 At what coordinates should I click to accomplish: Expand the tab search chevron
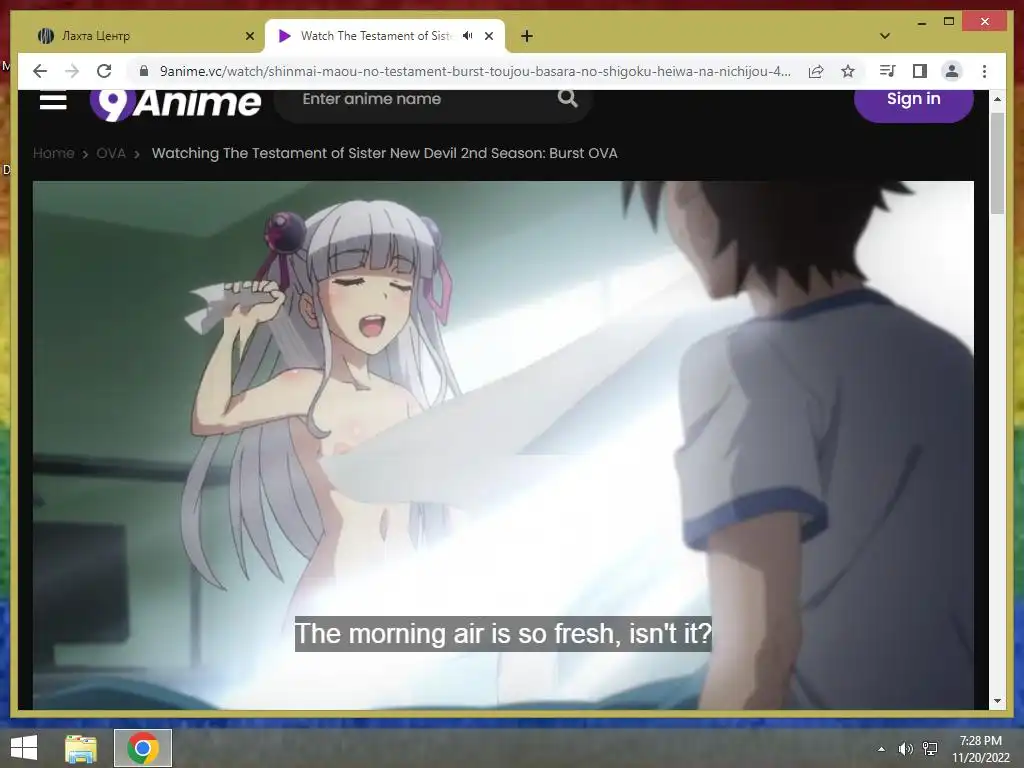tap(885, 36)
